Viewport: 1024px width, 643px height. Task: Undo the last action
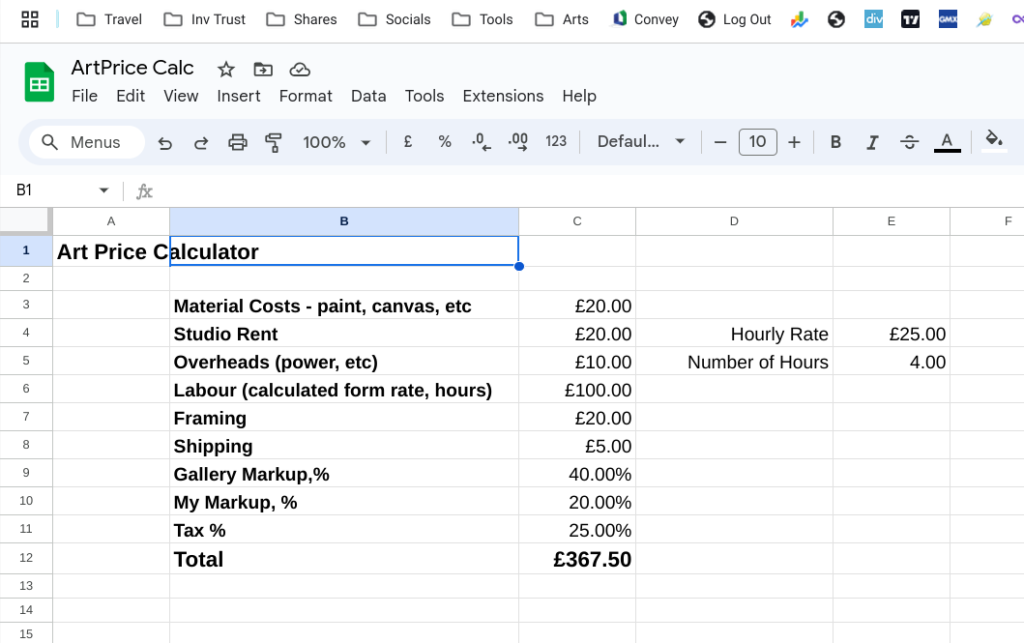[x=165, y=142]
